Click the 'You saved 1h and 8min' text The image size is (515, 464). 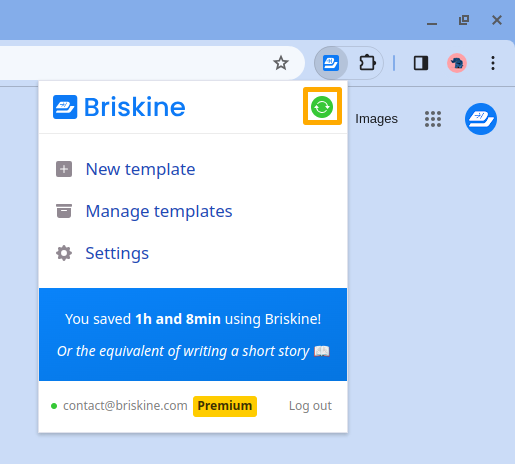click(x=193, y=319)
